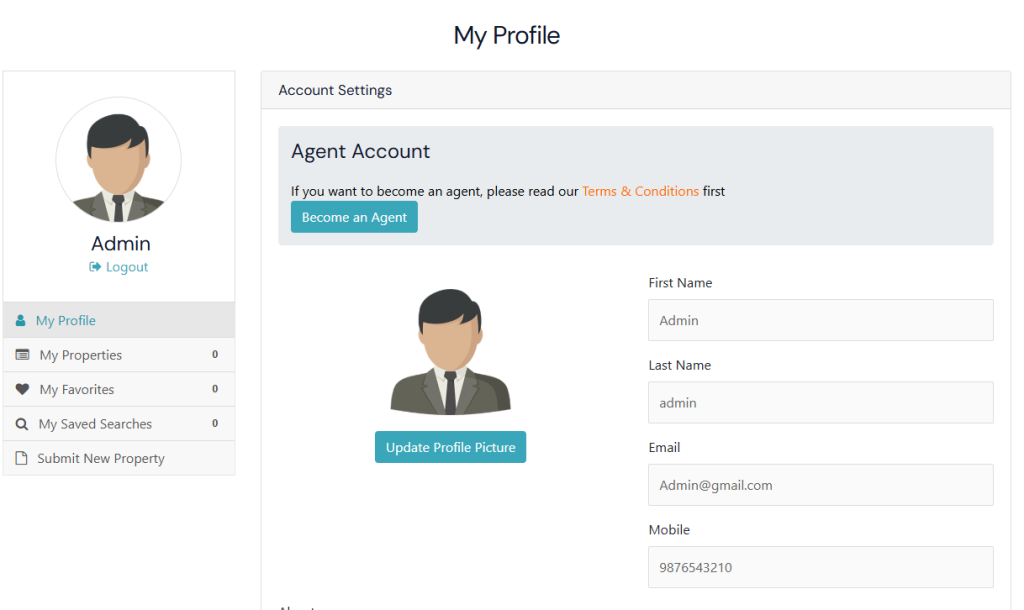Viewport: 1024px width, 610px height.
Task: Click Update Profile Picture button
Action: tap(450, 447)
